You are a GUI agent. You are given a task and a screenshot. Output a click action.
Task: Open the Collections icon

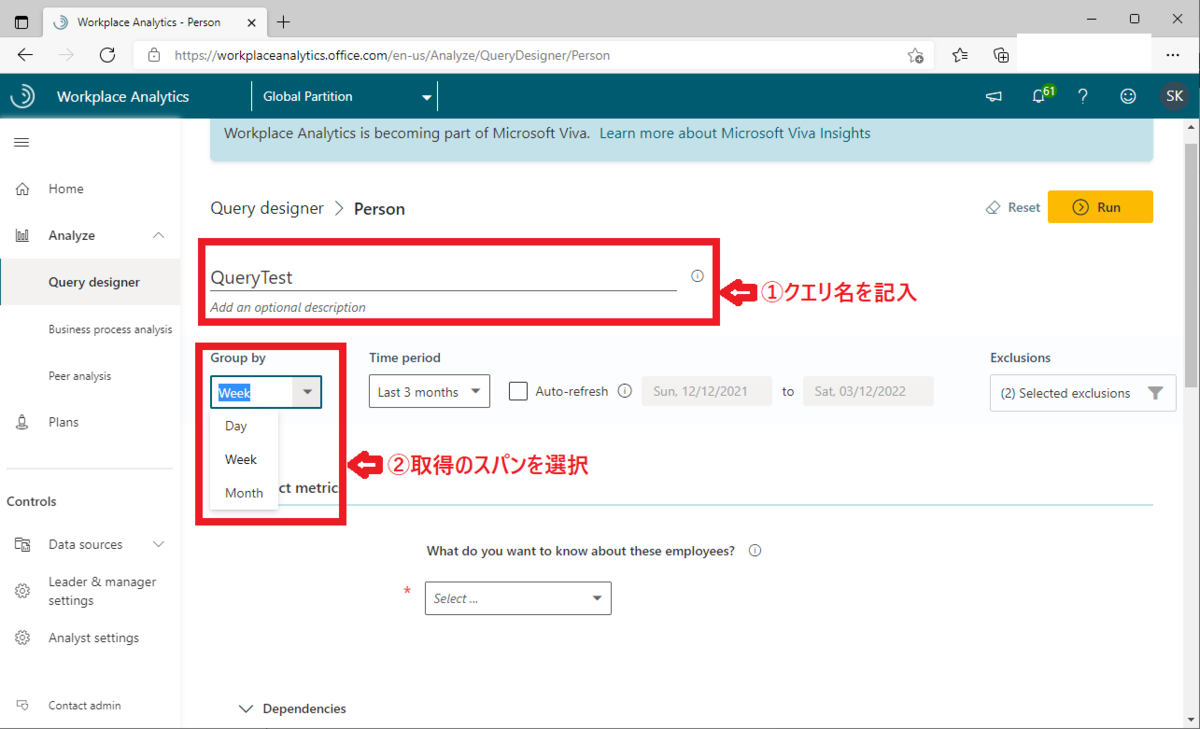coord(1000,55)
